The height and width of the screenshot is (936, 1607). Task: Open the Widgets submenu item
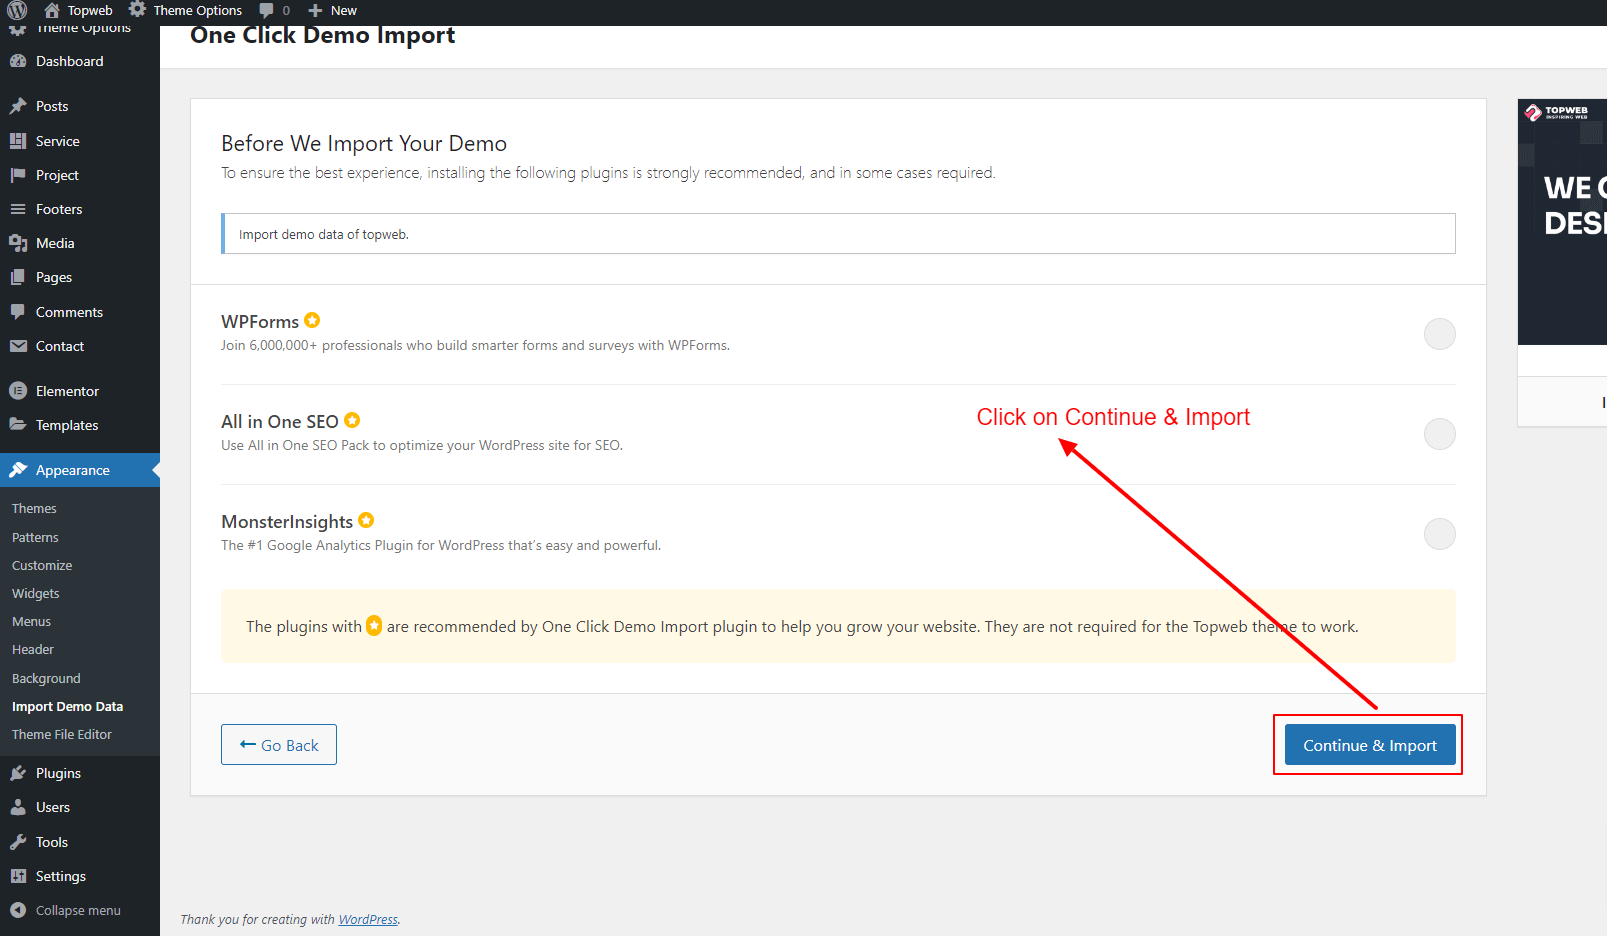coord(36,593)
